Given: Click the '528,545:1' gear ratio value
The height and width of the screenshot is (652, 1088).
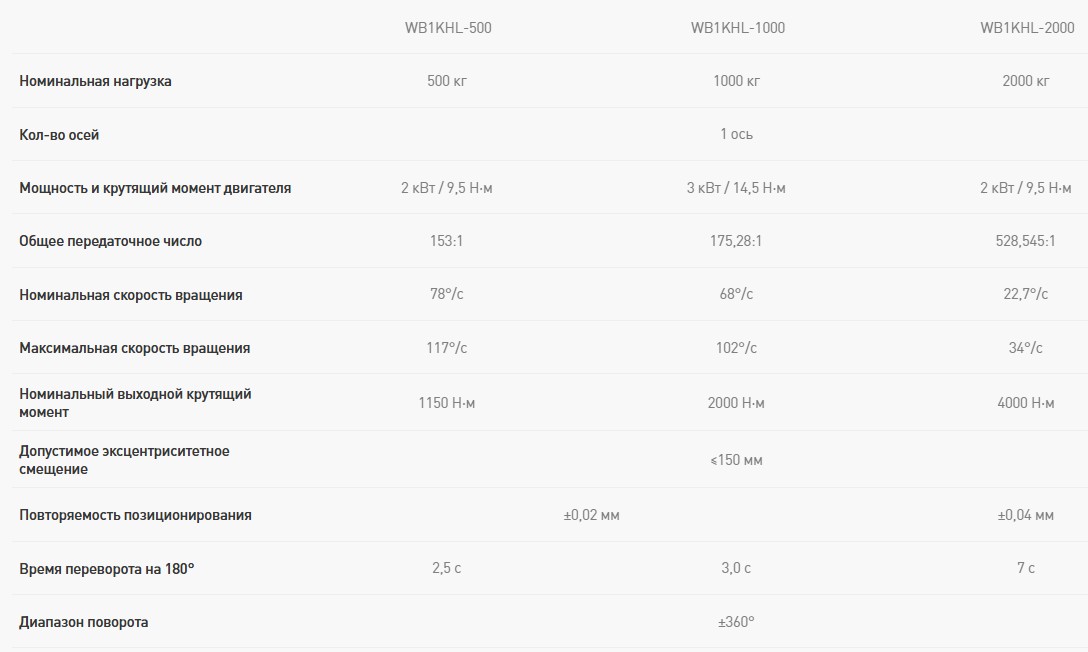Looking at the screenshot, I should coord(1025,241).
